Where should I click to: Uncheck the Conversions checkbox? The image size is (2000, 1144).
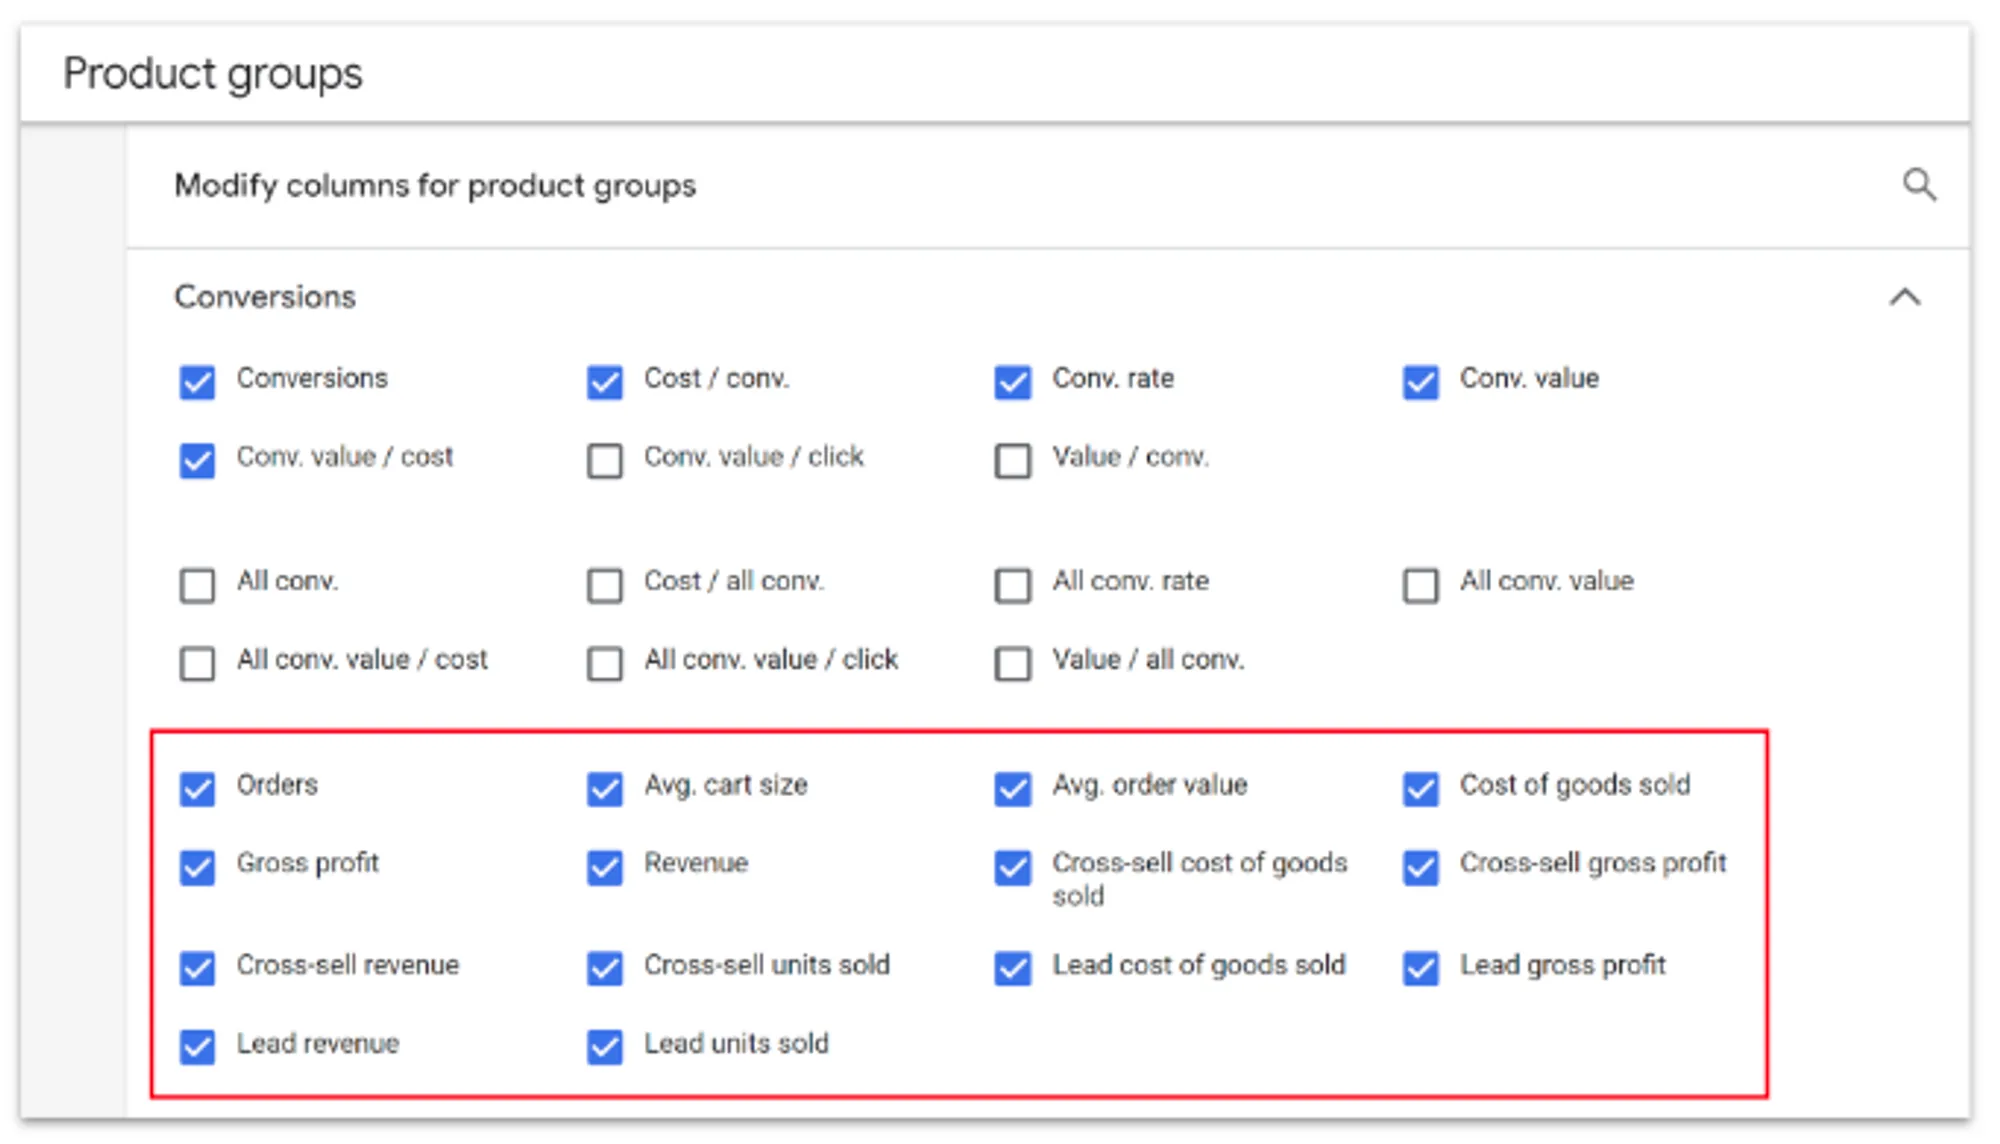tap(197, 382)
